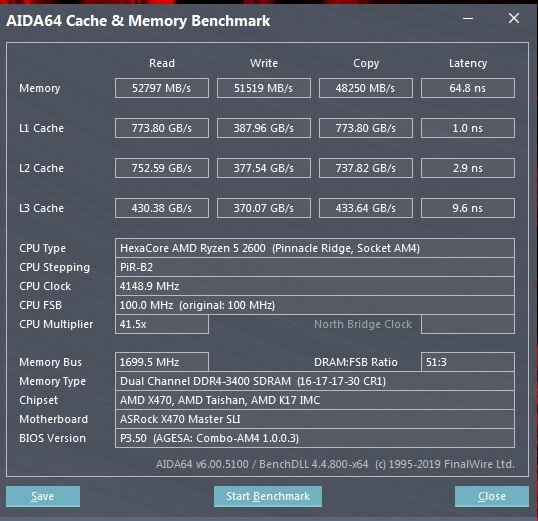Click CPU Multiplier field 41.5x

(x=162, y=324)
